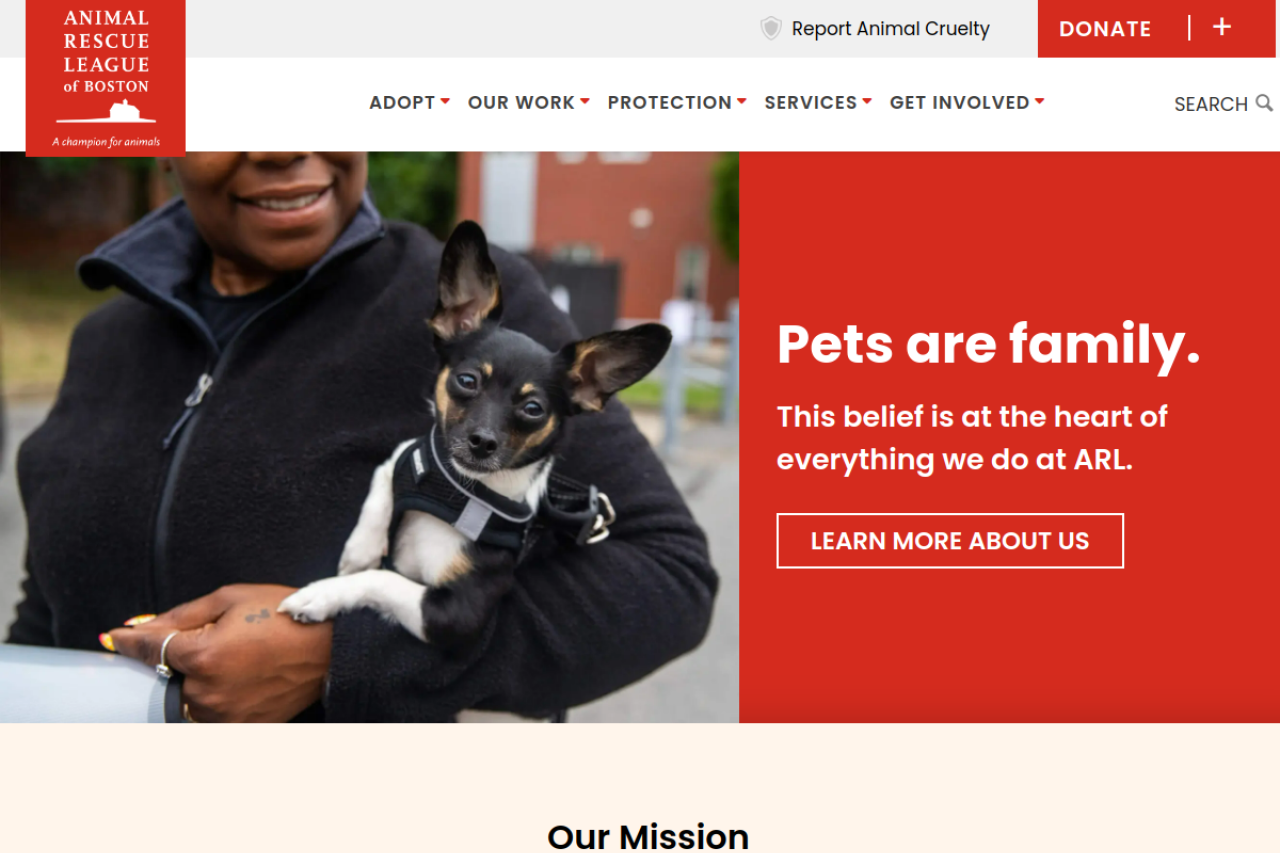
Task: Expand the Our Work dropdown arrow
Action: (x=585, y=101)
